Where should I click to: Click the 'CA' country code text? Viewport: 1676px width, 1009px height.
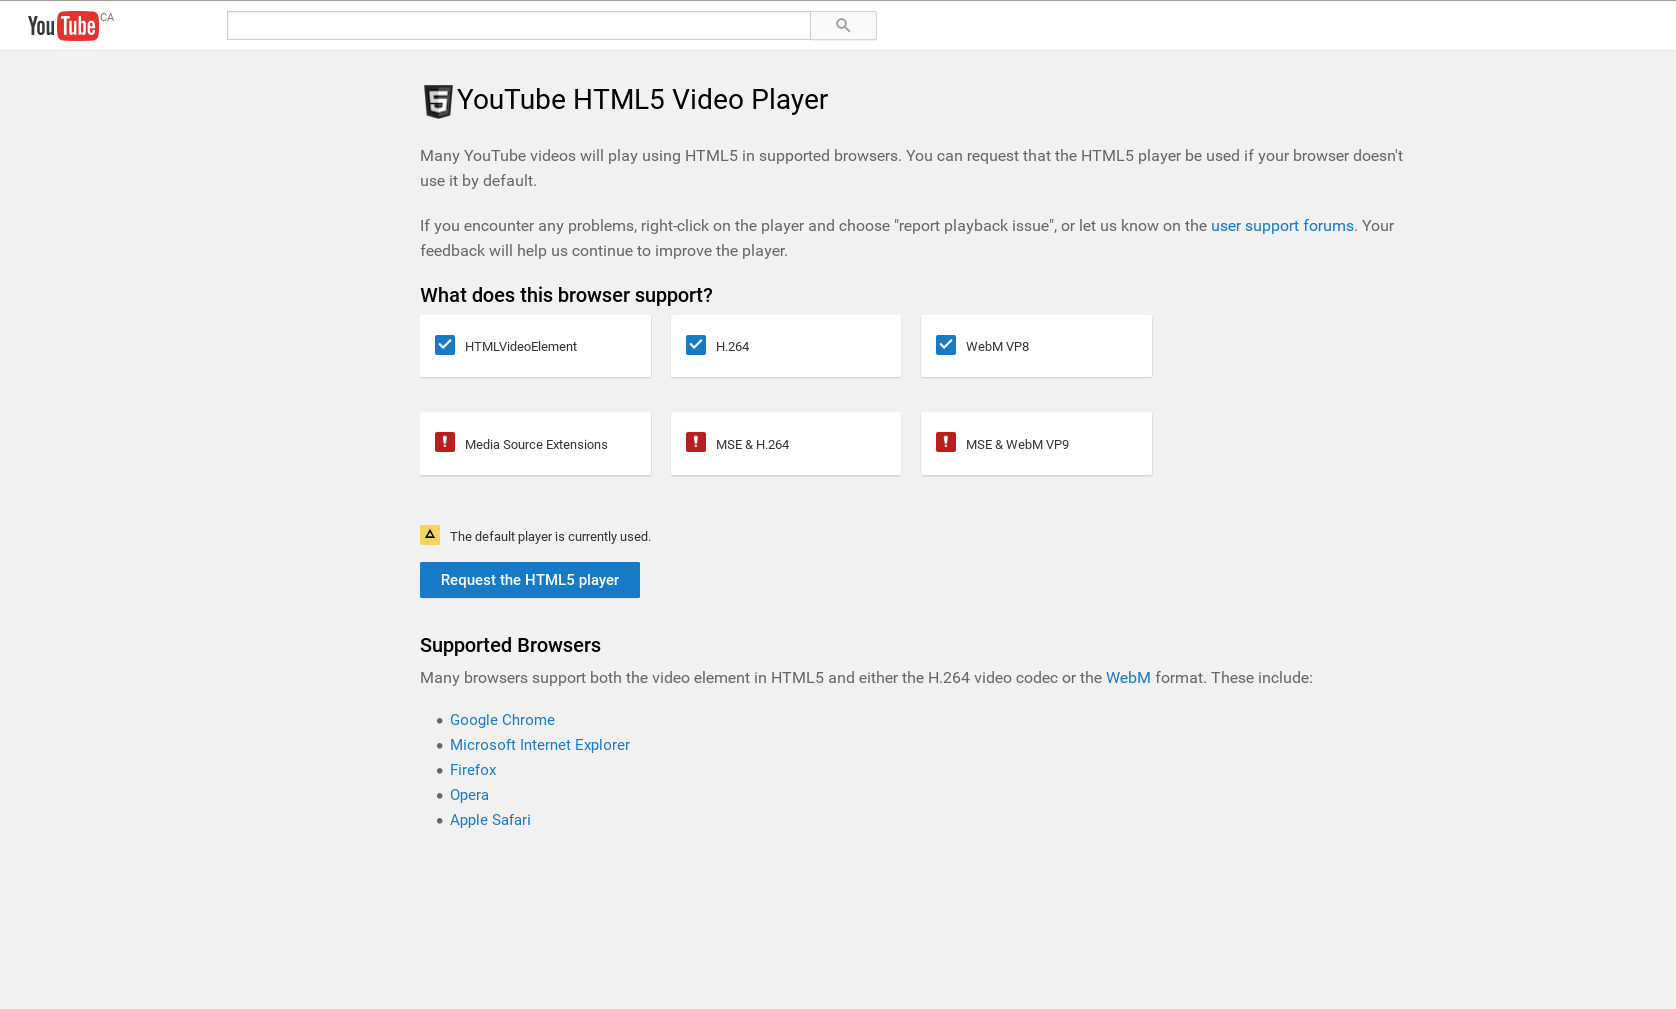click(107, 18)
